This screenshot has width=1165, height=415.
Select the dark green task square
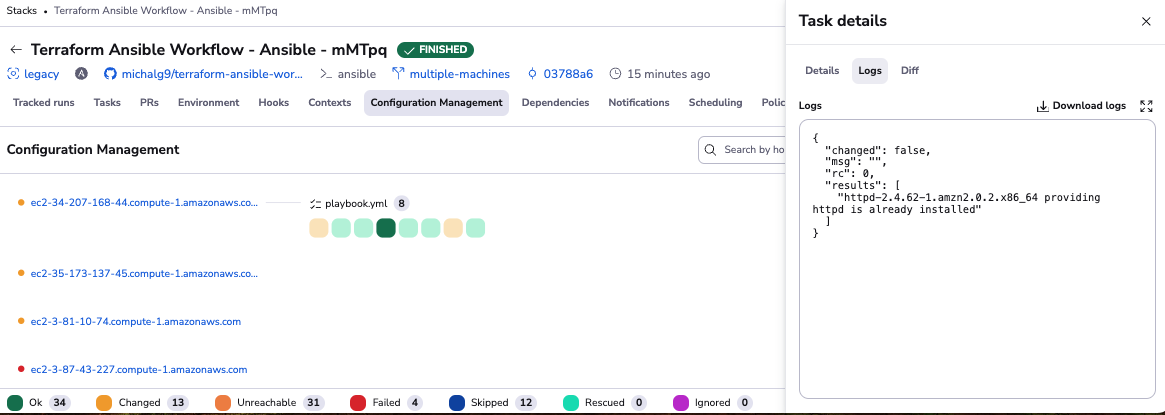click(386, 228)
